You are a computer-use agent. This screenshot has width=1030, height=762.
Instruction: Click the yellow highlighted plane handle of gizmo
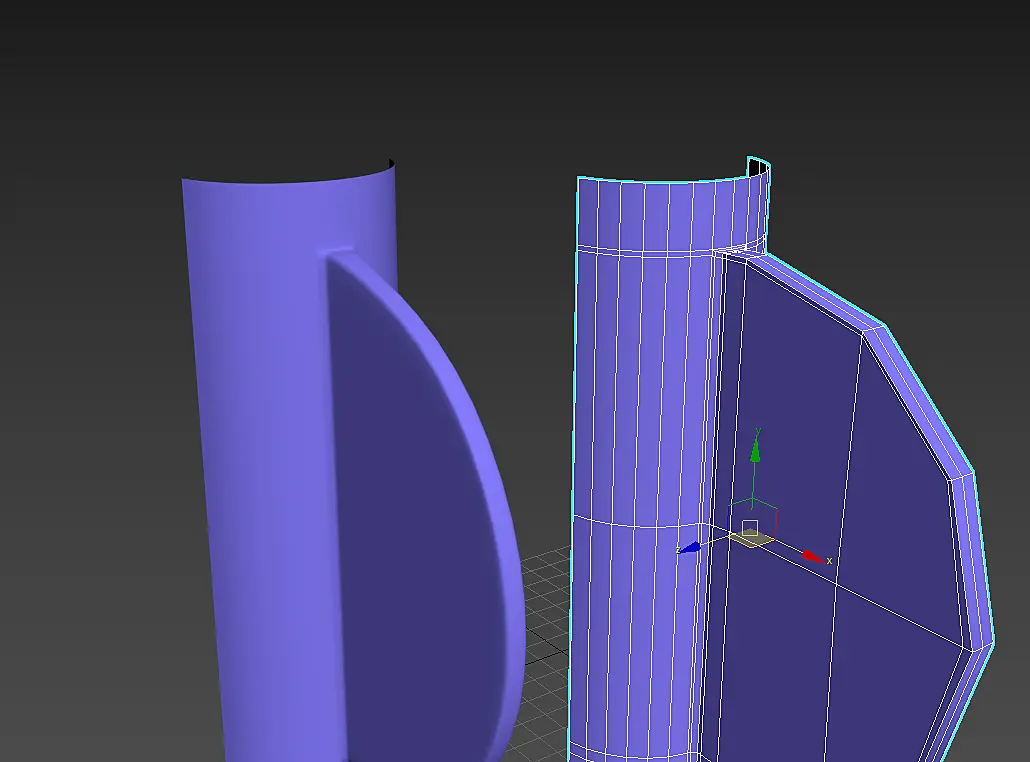[752, 539]
